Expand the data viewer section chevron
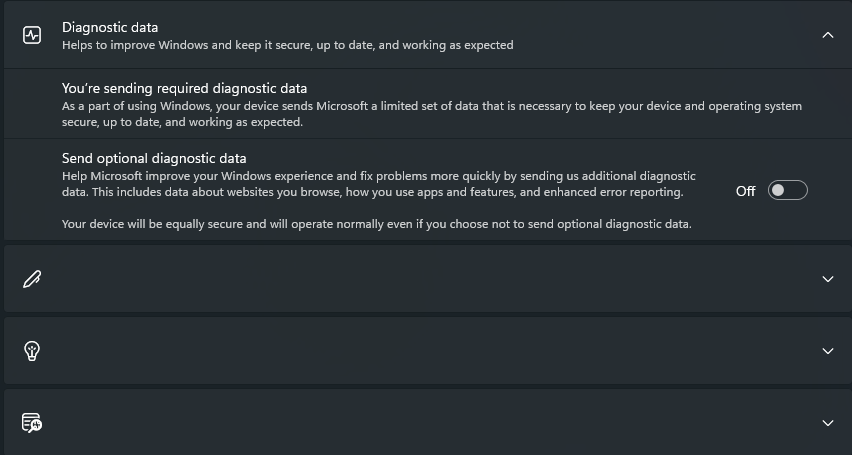 [828, 422]
